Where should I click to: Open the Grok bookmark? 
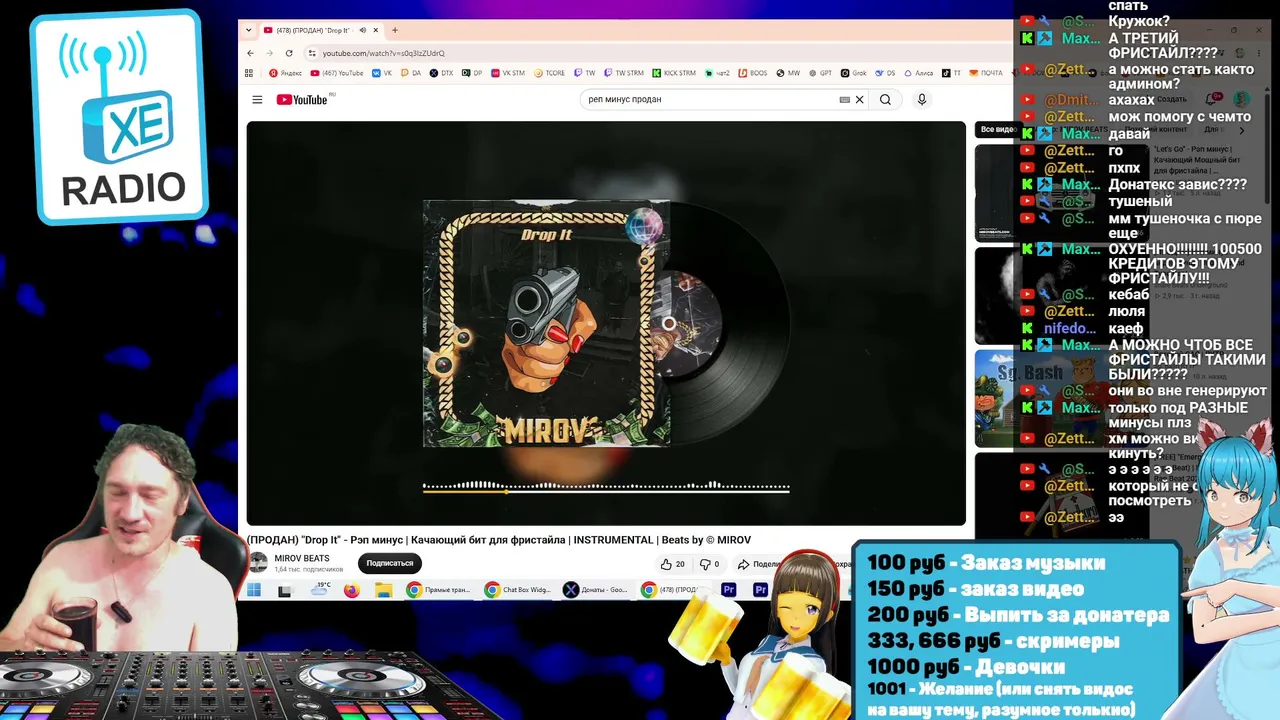853,73
